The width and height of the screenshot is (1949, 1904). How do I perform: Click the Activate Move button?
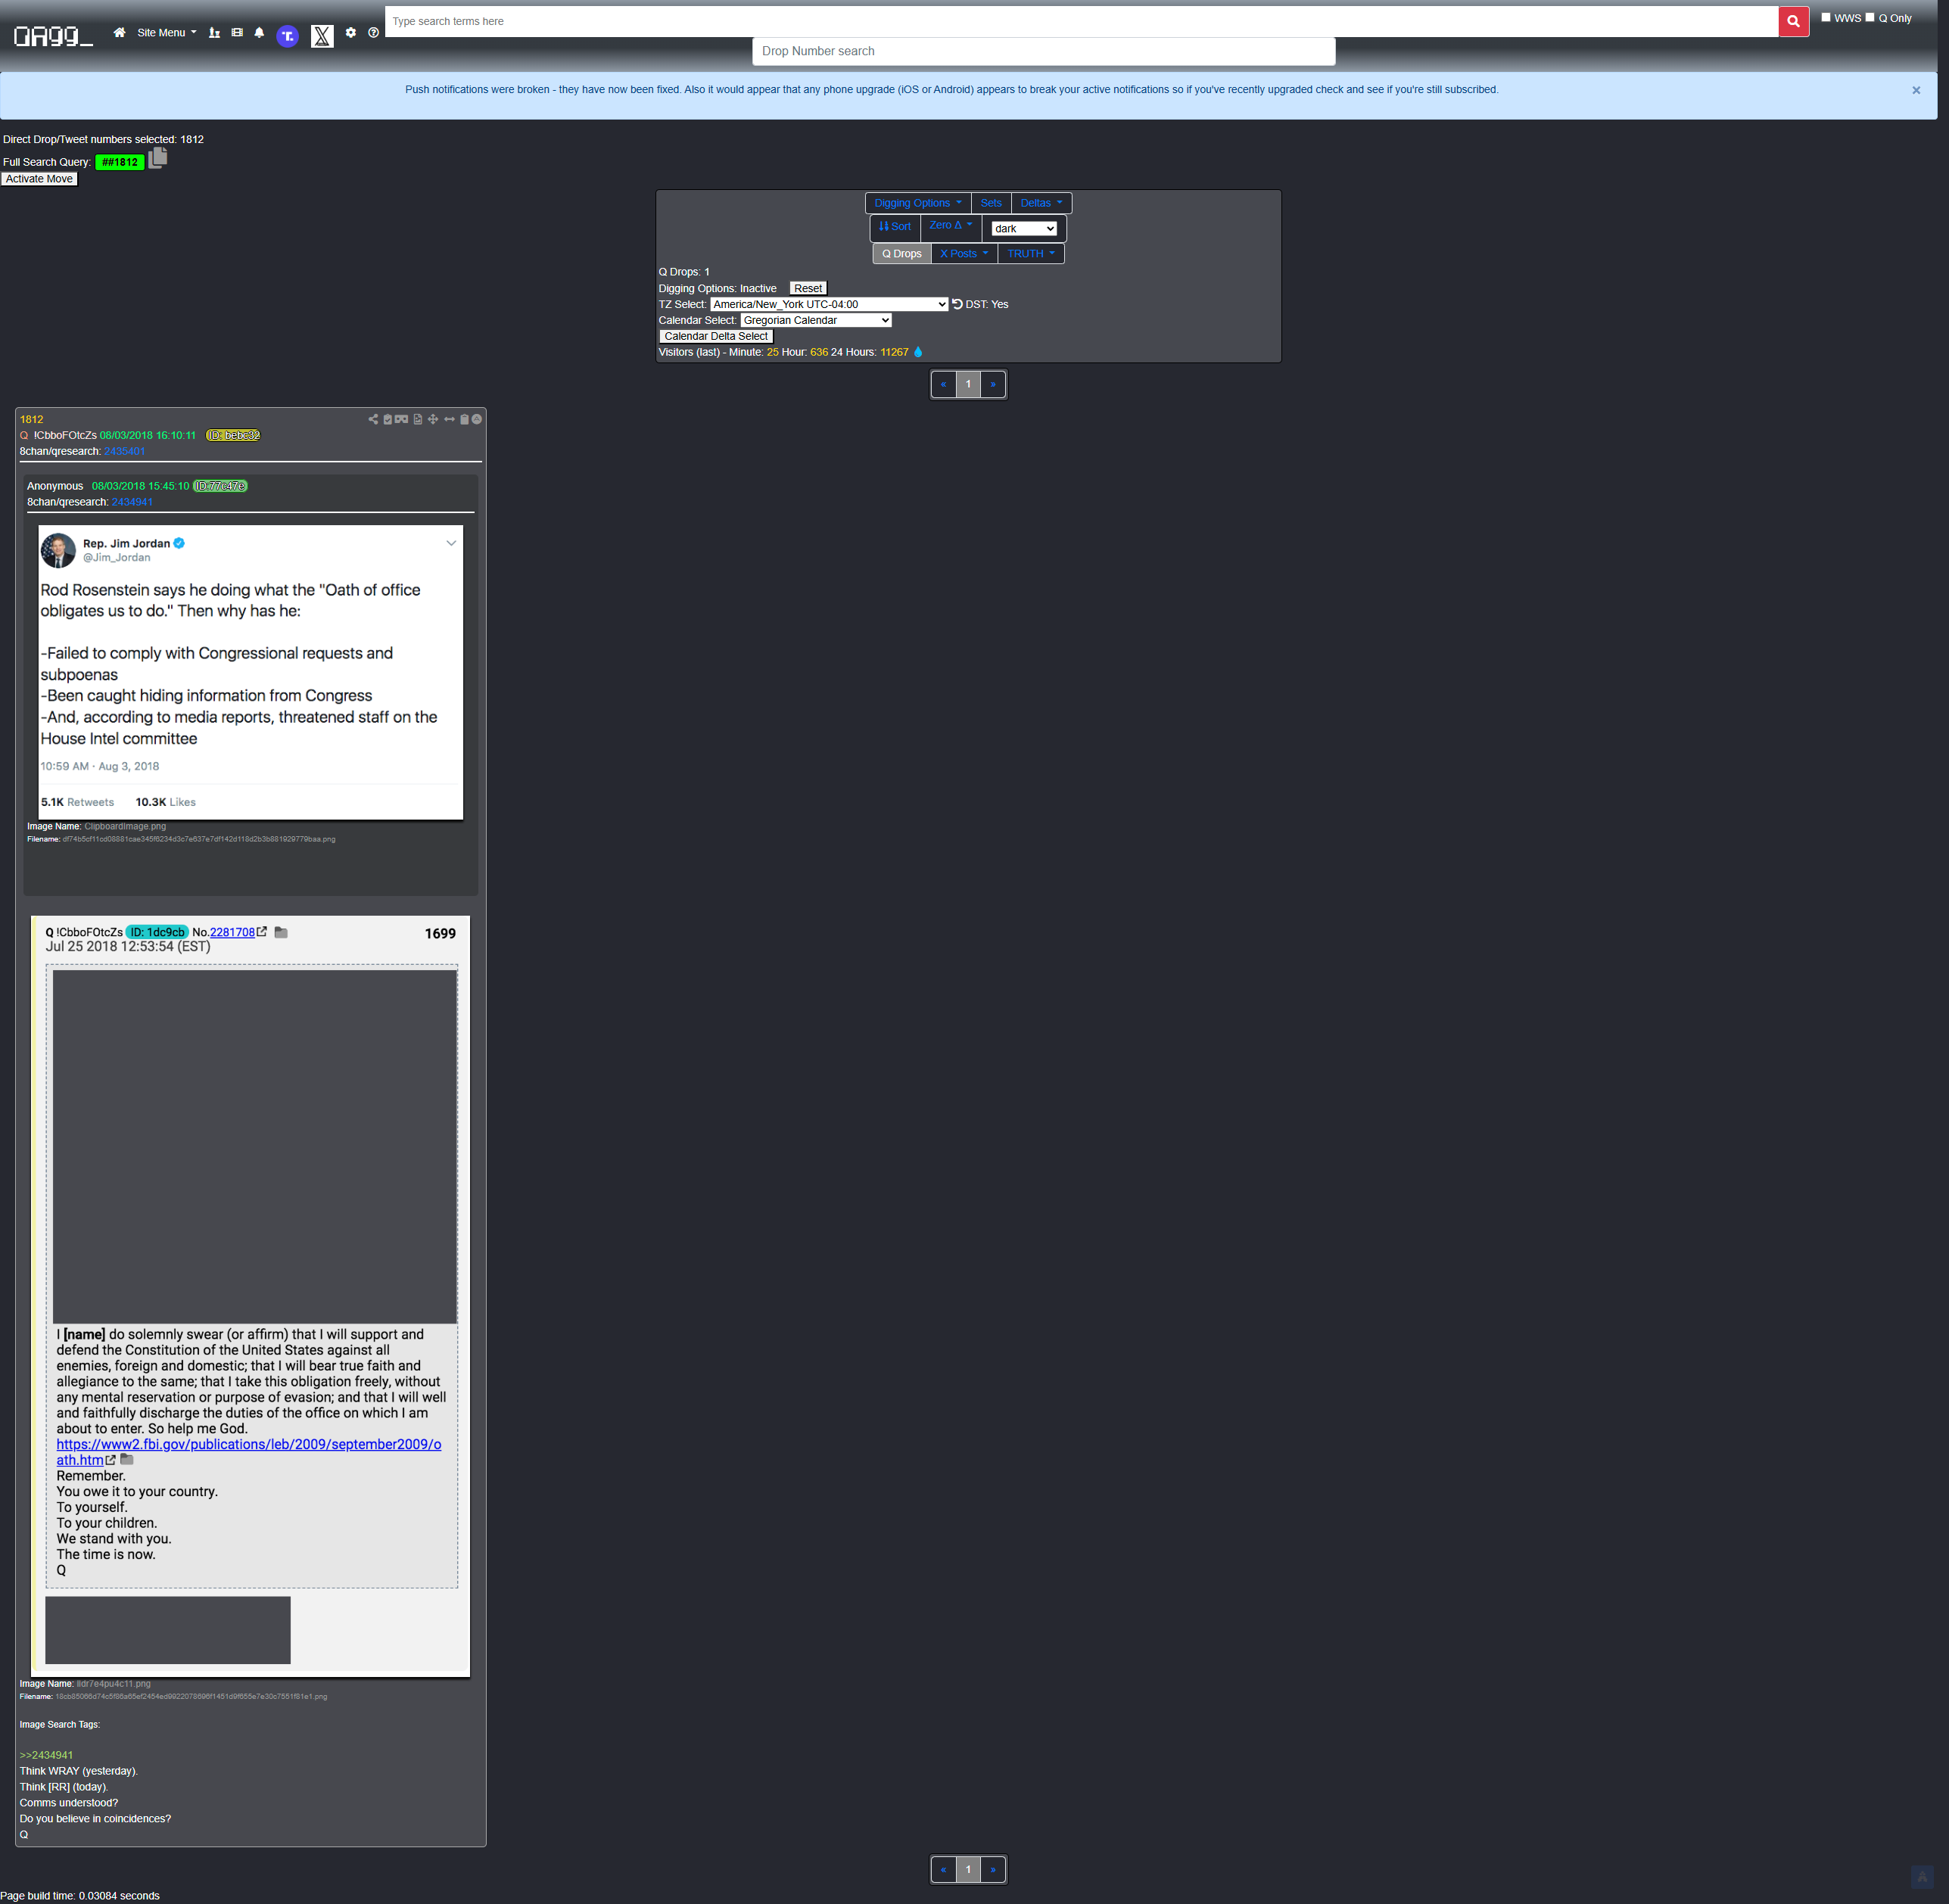pyautogui.click(x=39, y=179)
